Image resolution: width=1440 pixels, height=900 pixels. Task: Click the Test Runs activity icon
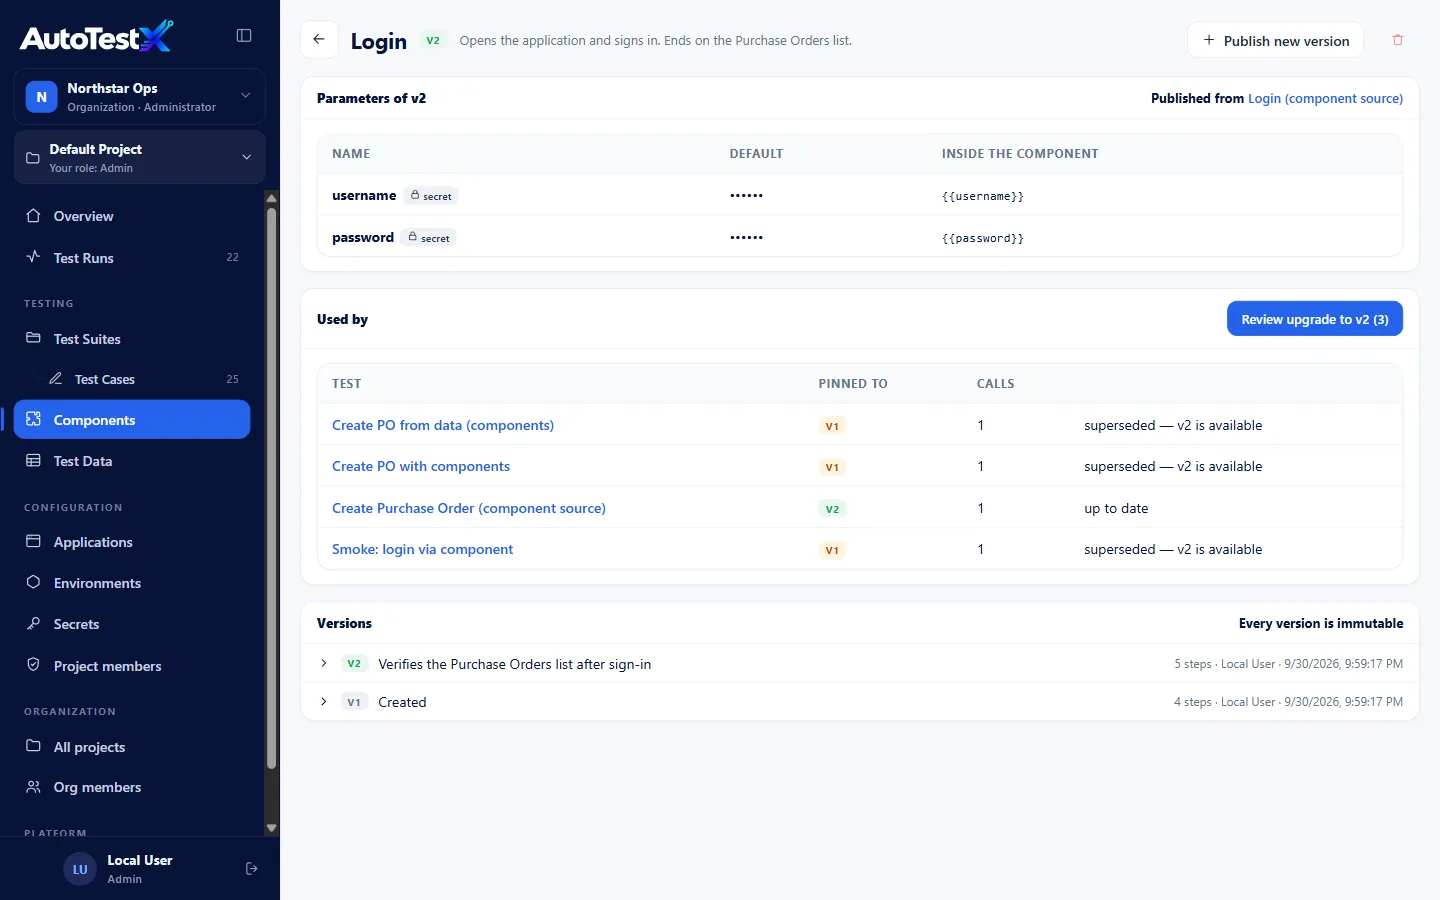click(x=33, y=257)
